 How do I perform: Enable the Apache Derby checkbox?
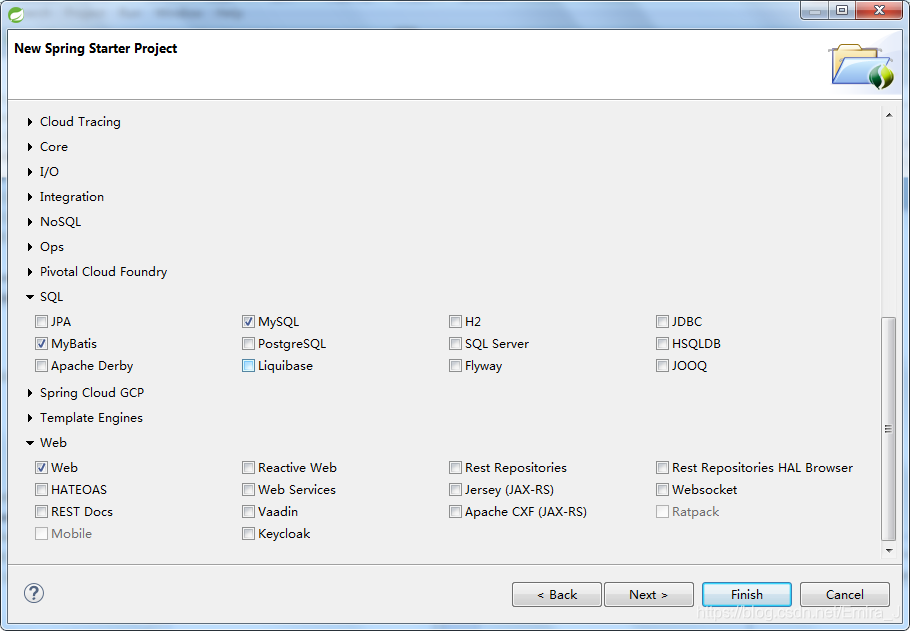point(41,366)
